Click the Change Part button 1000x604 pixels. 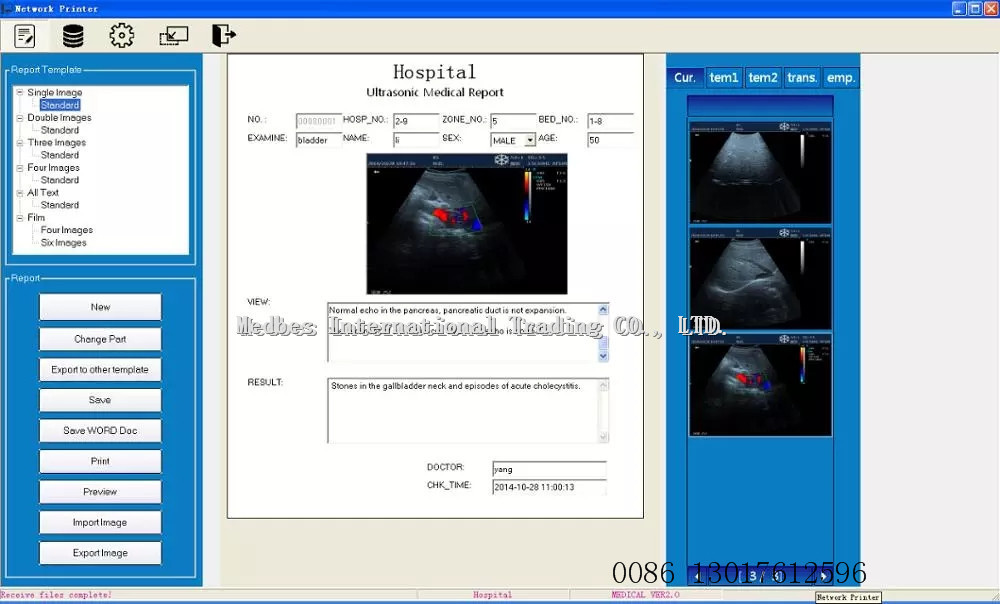point(100,339)
